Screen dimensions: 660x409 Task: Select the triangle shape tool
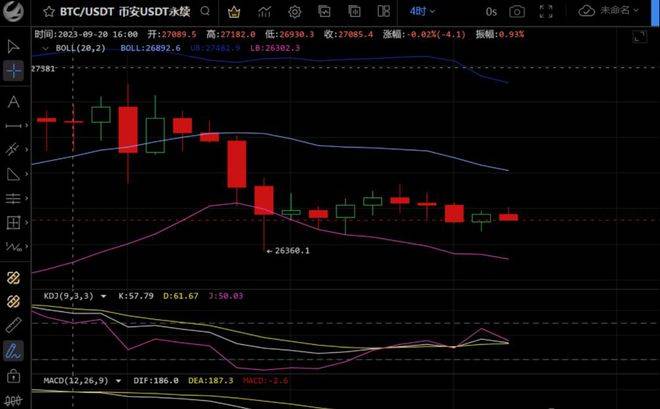(13, 174)
